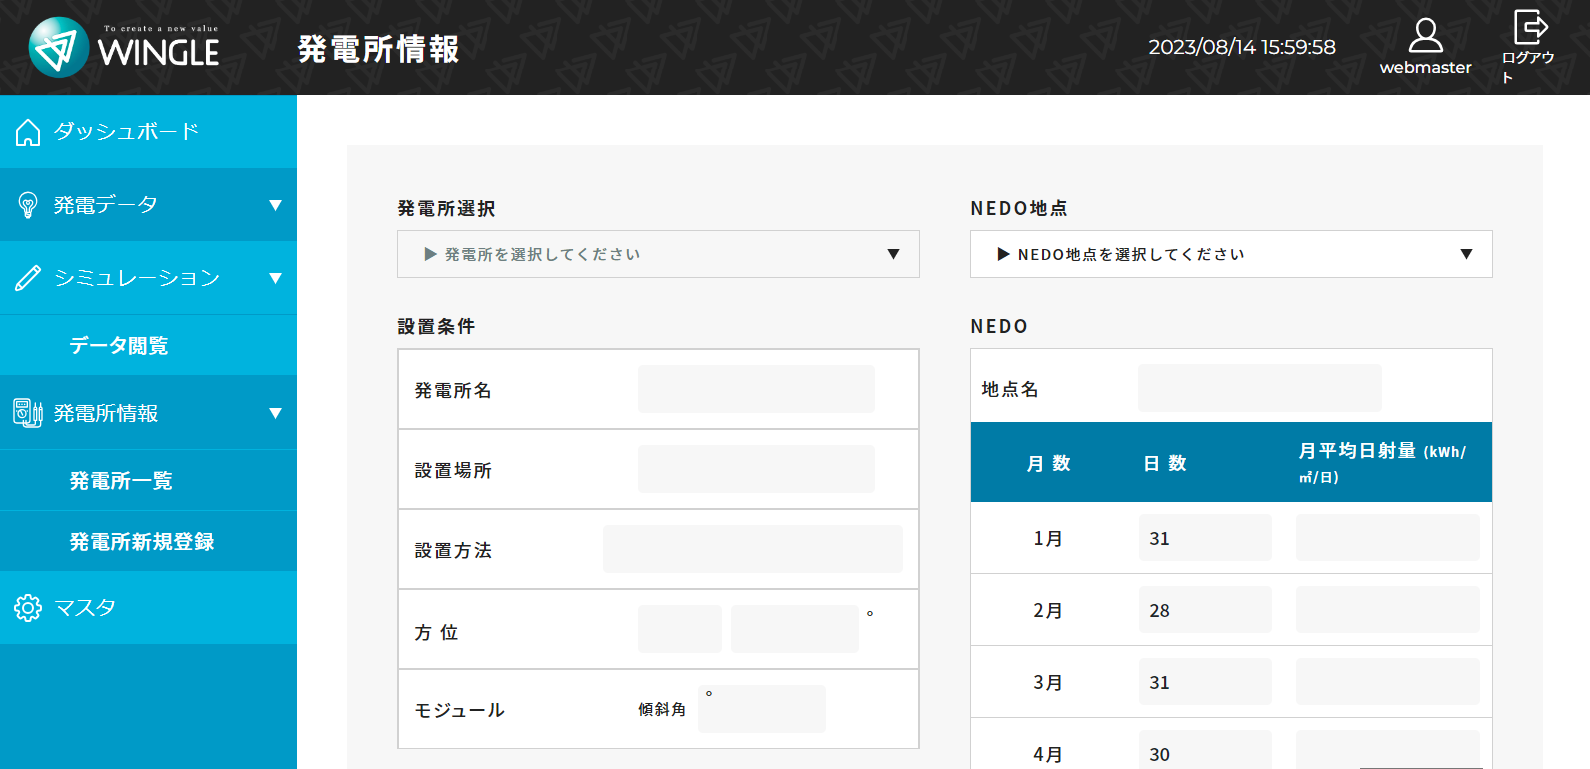
Task: Open the NEDO地点 selection dropdown
Action: pos(1230,254)
